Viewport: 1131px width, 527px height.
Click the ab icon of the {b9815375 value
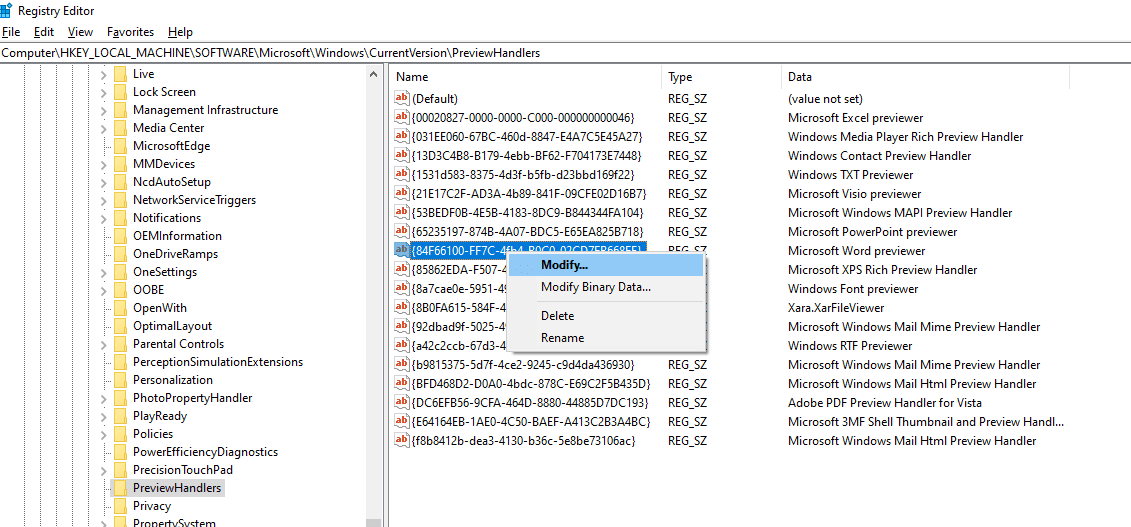[x=402, y=364]
